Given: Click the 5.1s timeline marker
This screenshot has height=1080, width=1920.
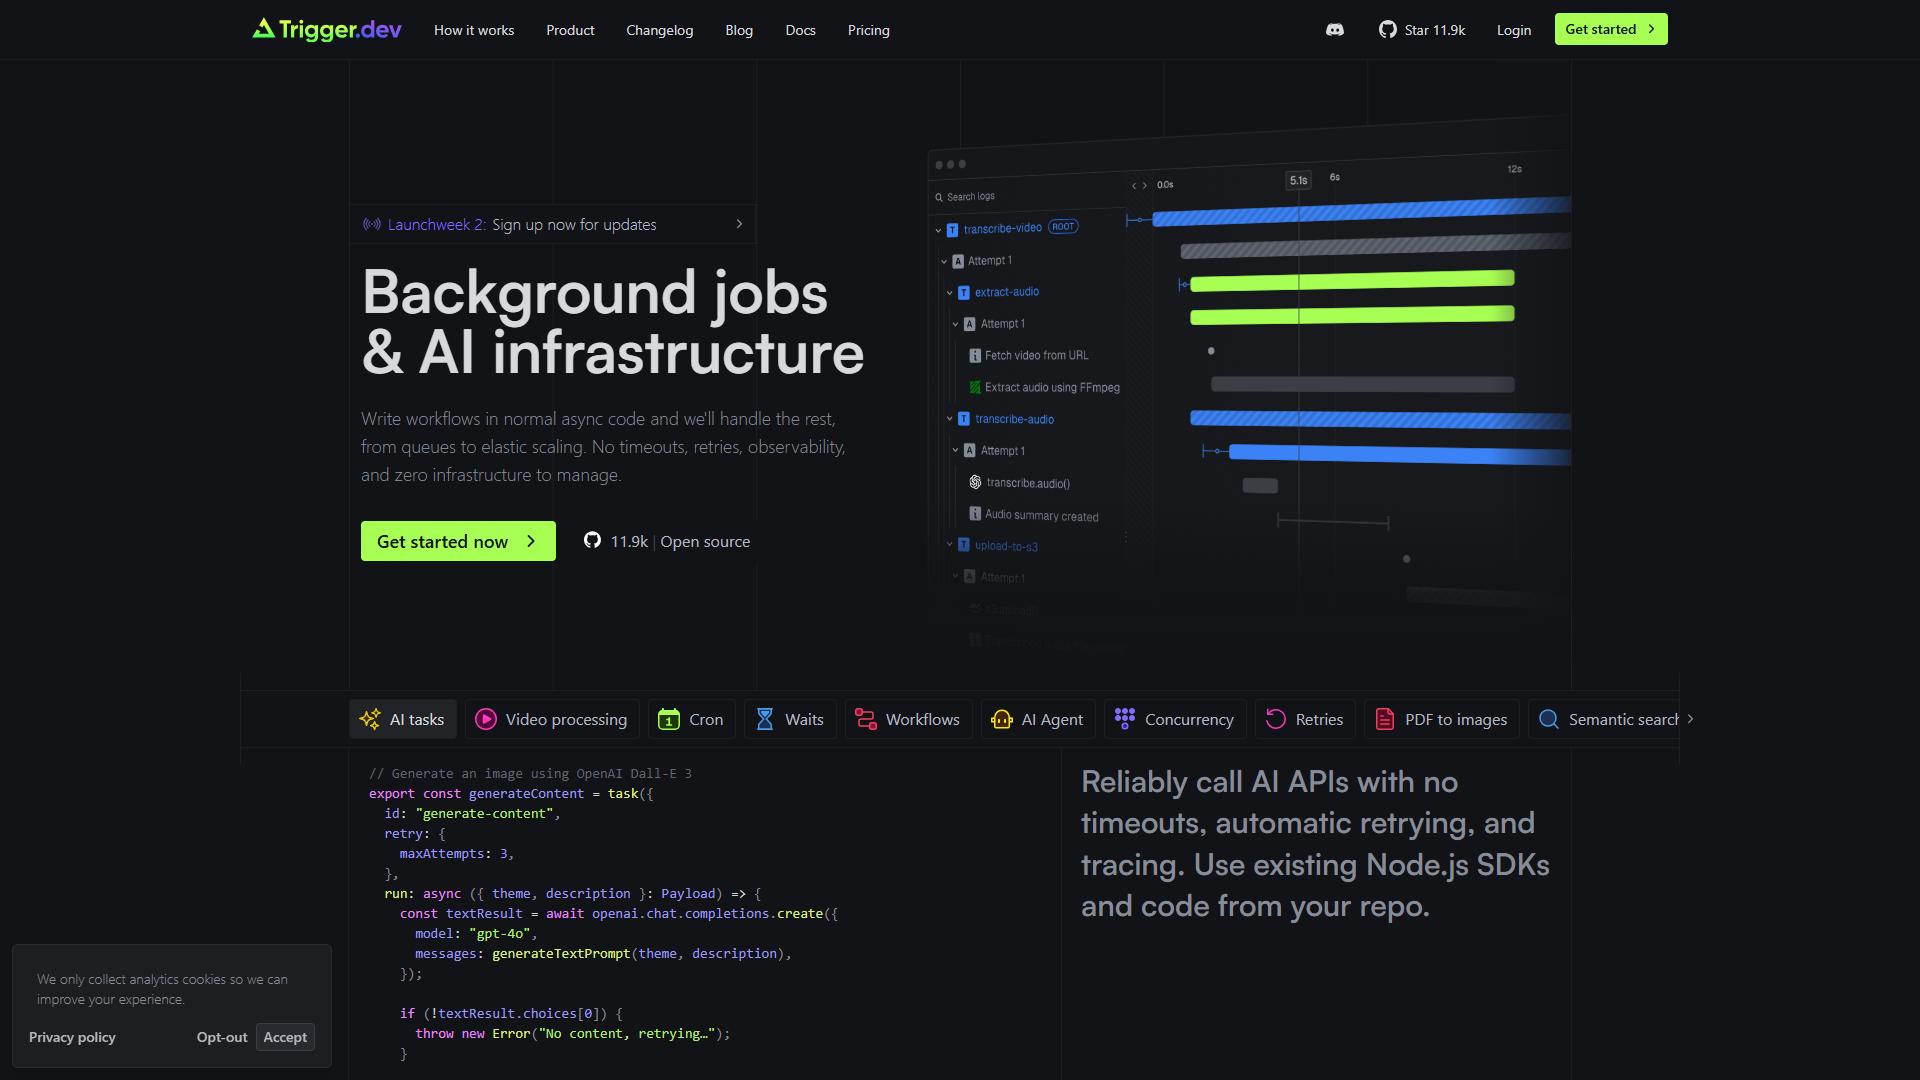Looking at the screenshot, I should point(1298,180).
